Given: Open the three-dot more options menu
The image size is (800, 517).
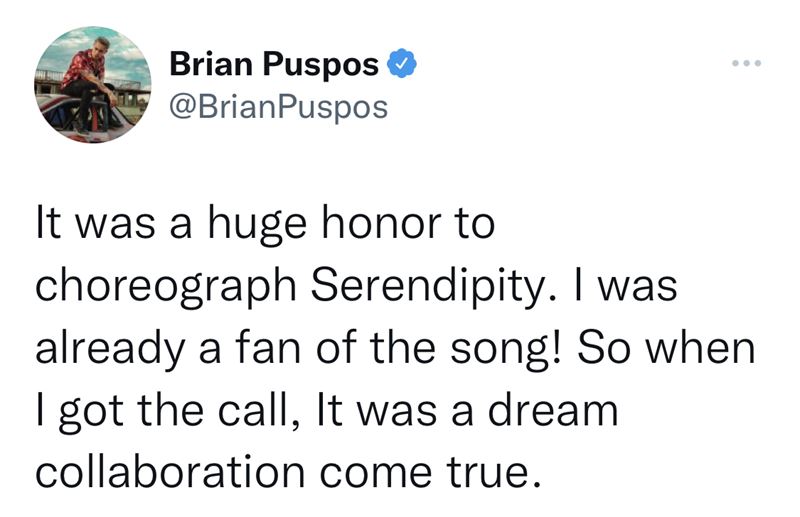Looking at the screenshot, I should [x=746, y=63].
